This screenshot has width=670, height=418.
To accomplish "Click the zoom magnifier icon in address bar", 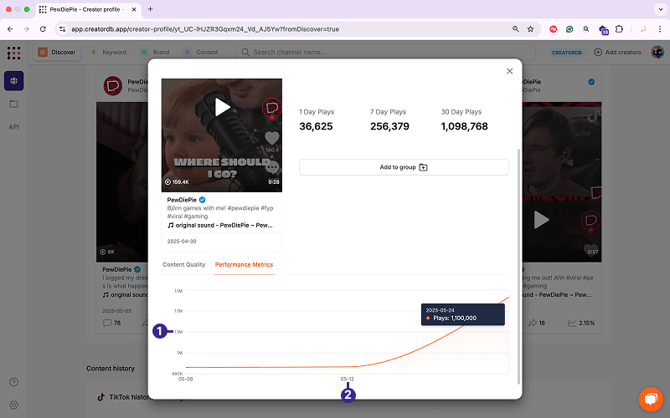I will (x=516, y=29).
